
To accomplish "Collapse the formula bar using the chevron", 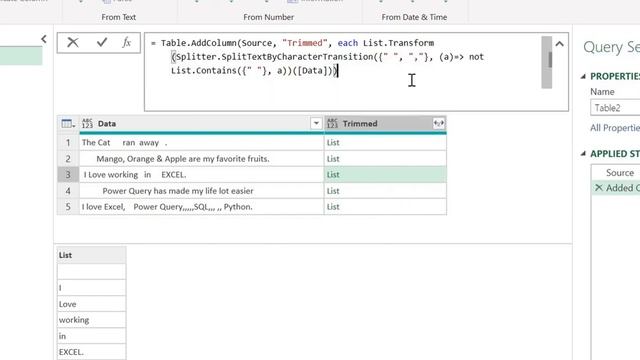I will tap(559, 44).
